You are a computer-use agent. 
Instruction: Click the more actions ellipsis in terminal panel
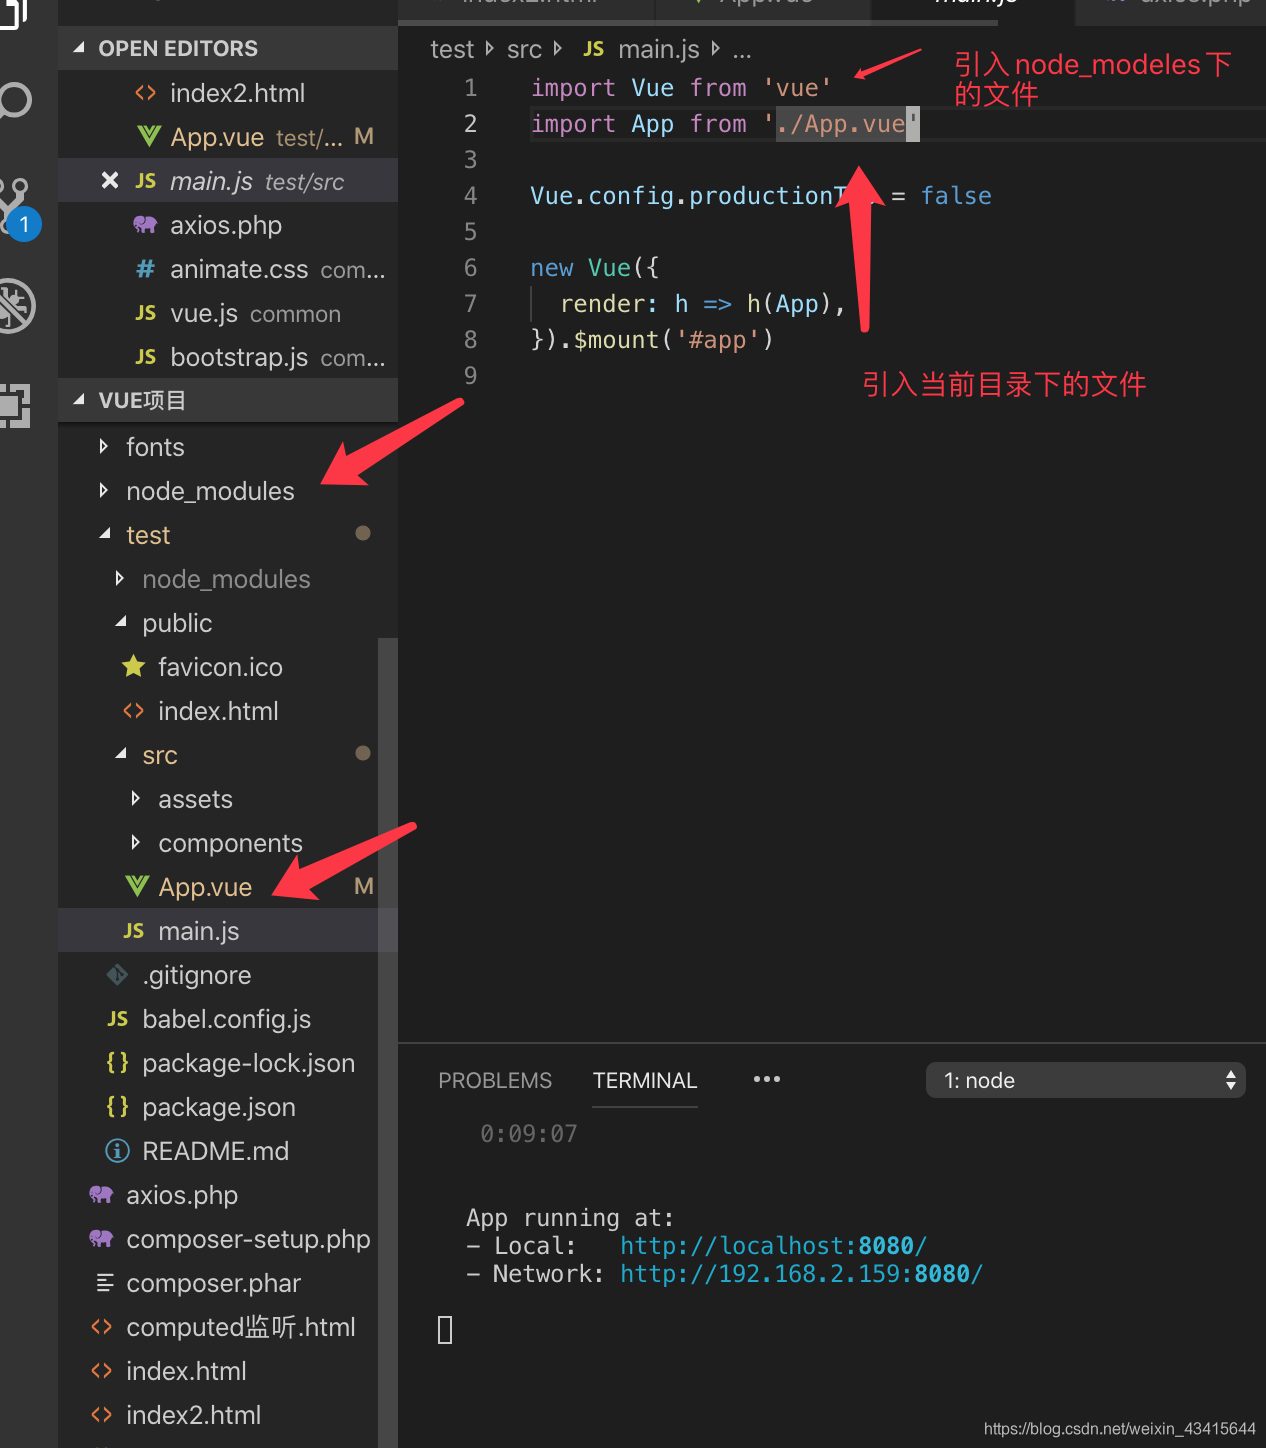(x=766, y=1080)
